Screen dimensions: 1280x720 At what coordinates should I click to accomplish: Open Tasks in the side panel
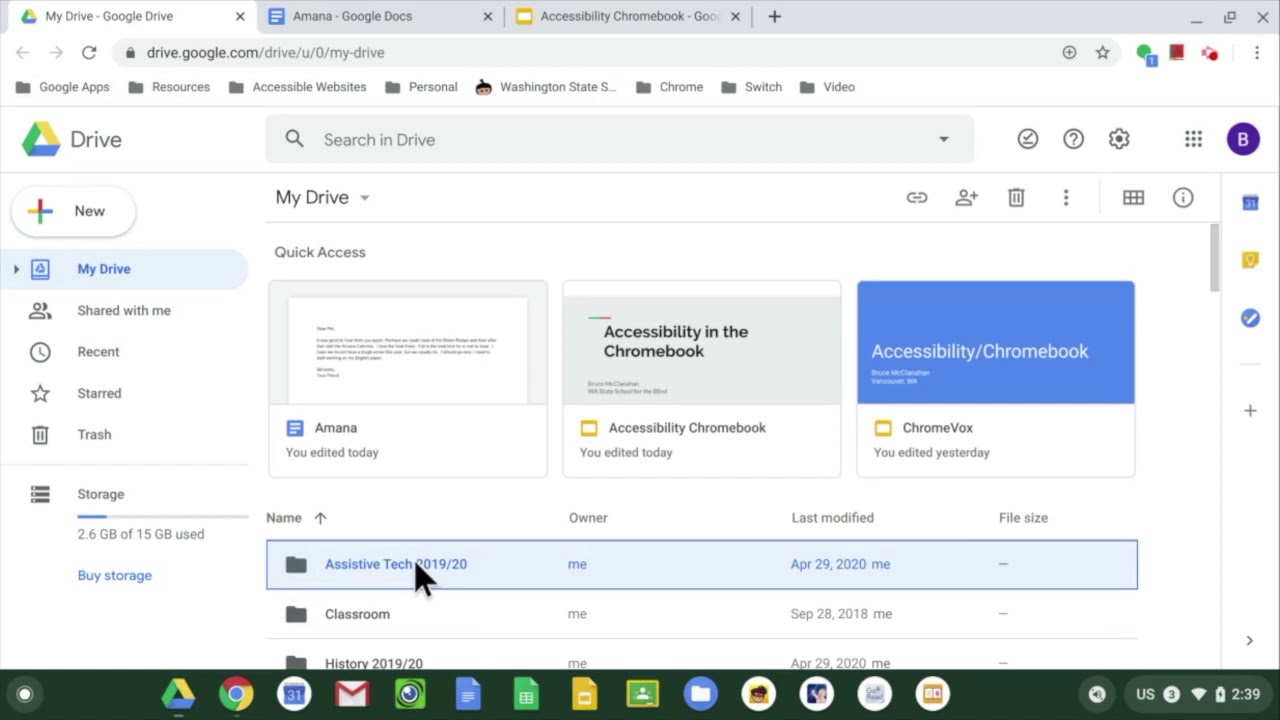coord(1250,318)
